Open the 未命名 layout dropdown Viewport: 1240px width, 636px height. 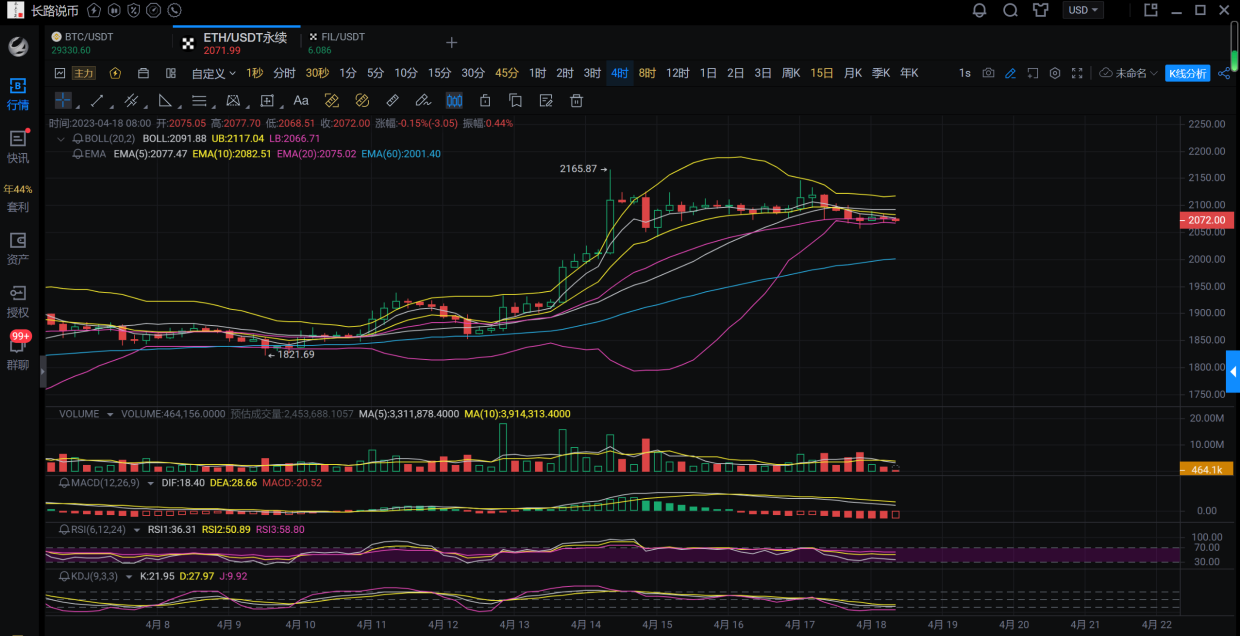pos(1128,73)
